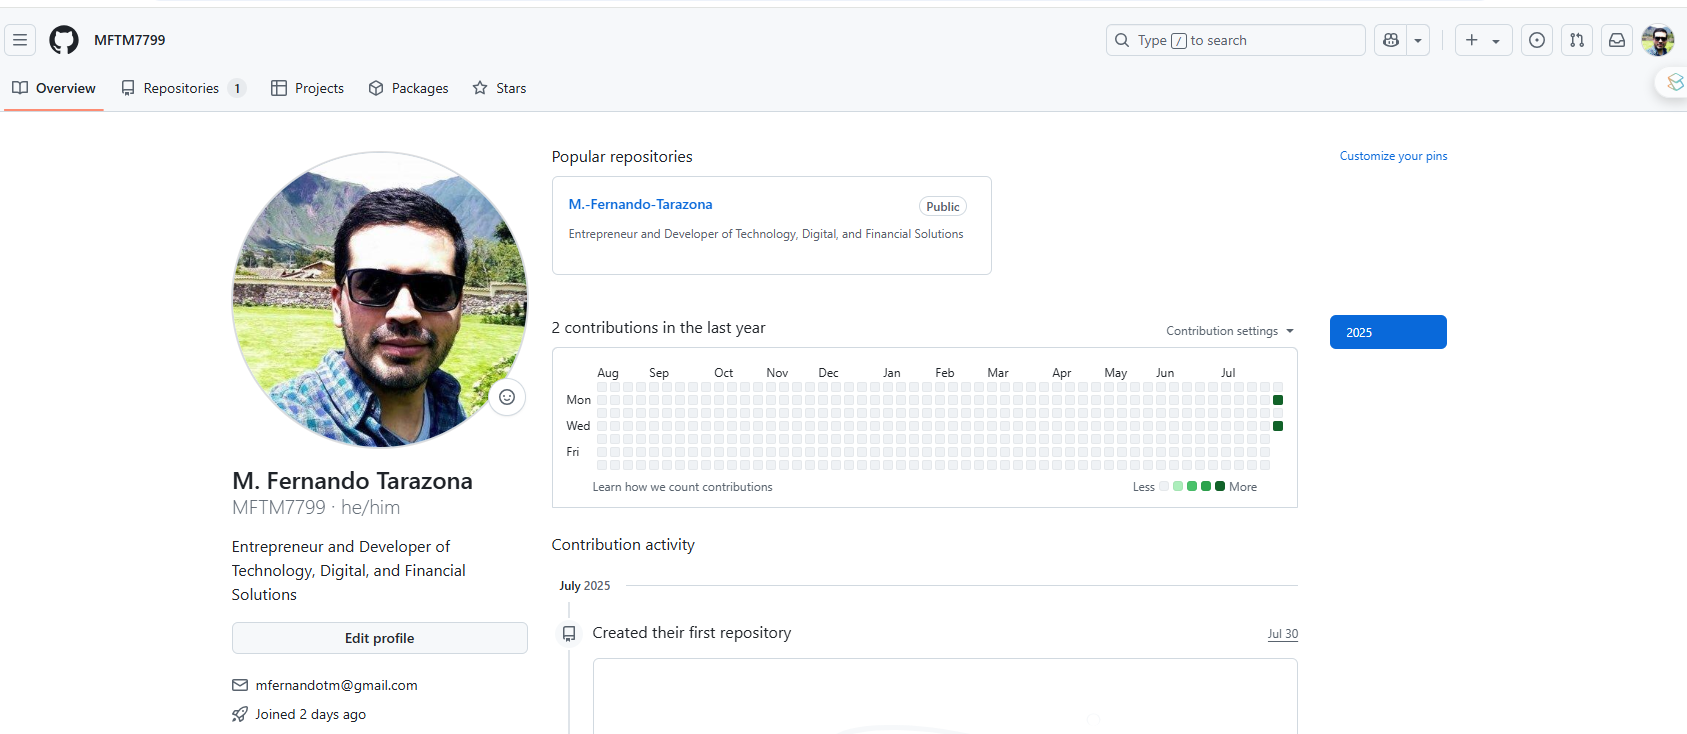The image size is (1687, 734).
Task: Open the notifications inbox icon
Action: (1617, 40)
